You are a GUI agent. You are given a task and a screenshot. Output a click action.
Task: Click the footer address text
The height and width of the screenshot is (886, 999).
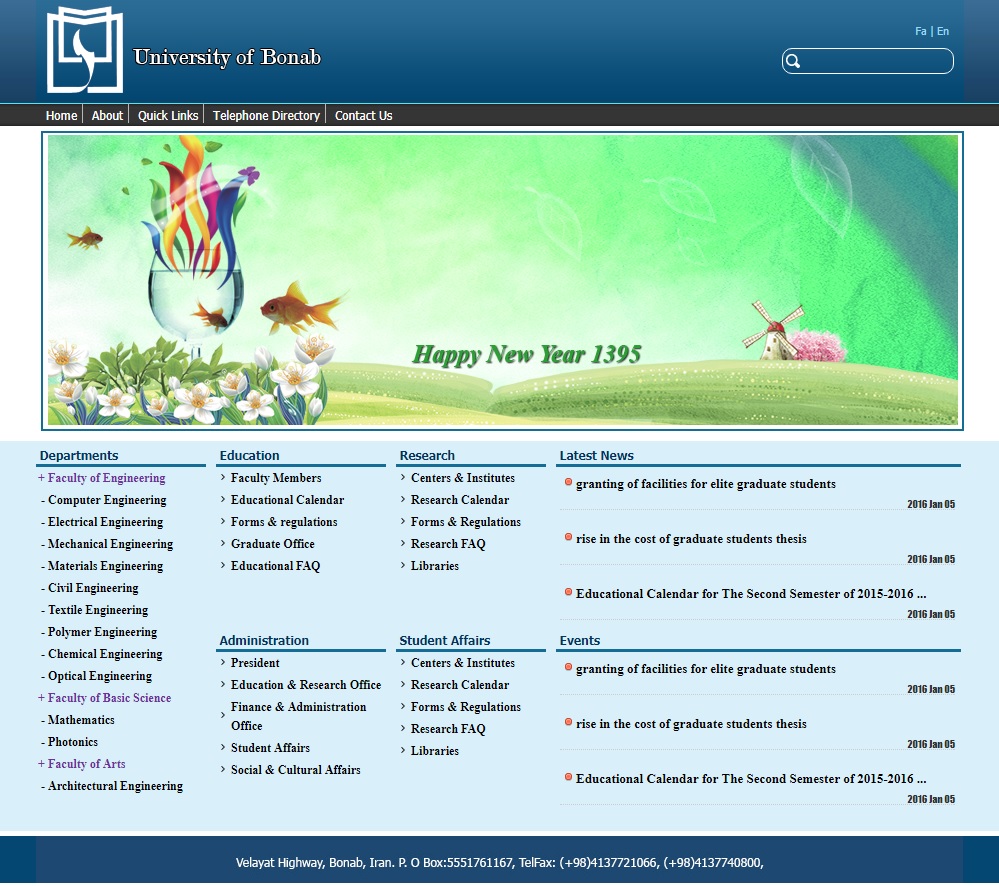click(x=500, y=862)
